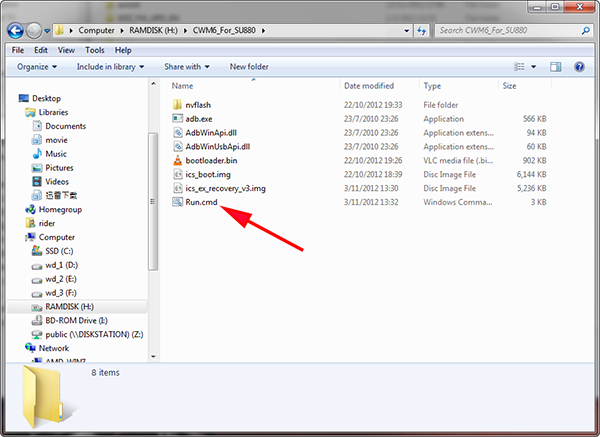Select the nvflash folder icon
Image resolution: width=600 pixels, height=437 pixels.
tap(178, 104)
